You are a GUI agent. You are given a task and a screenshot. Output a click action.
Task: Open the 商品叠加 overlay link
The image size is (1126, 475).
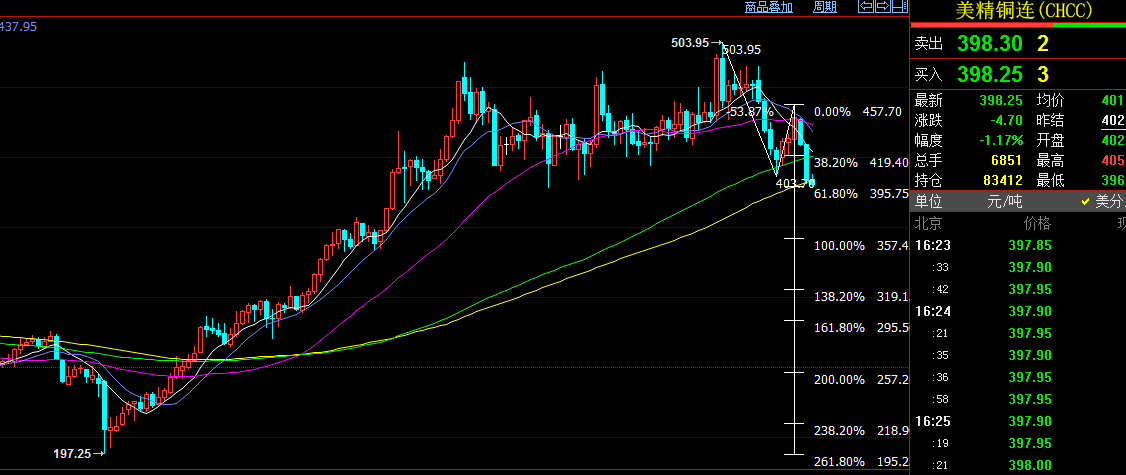click(x=768, y=7)
